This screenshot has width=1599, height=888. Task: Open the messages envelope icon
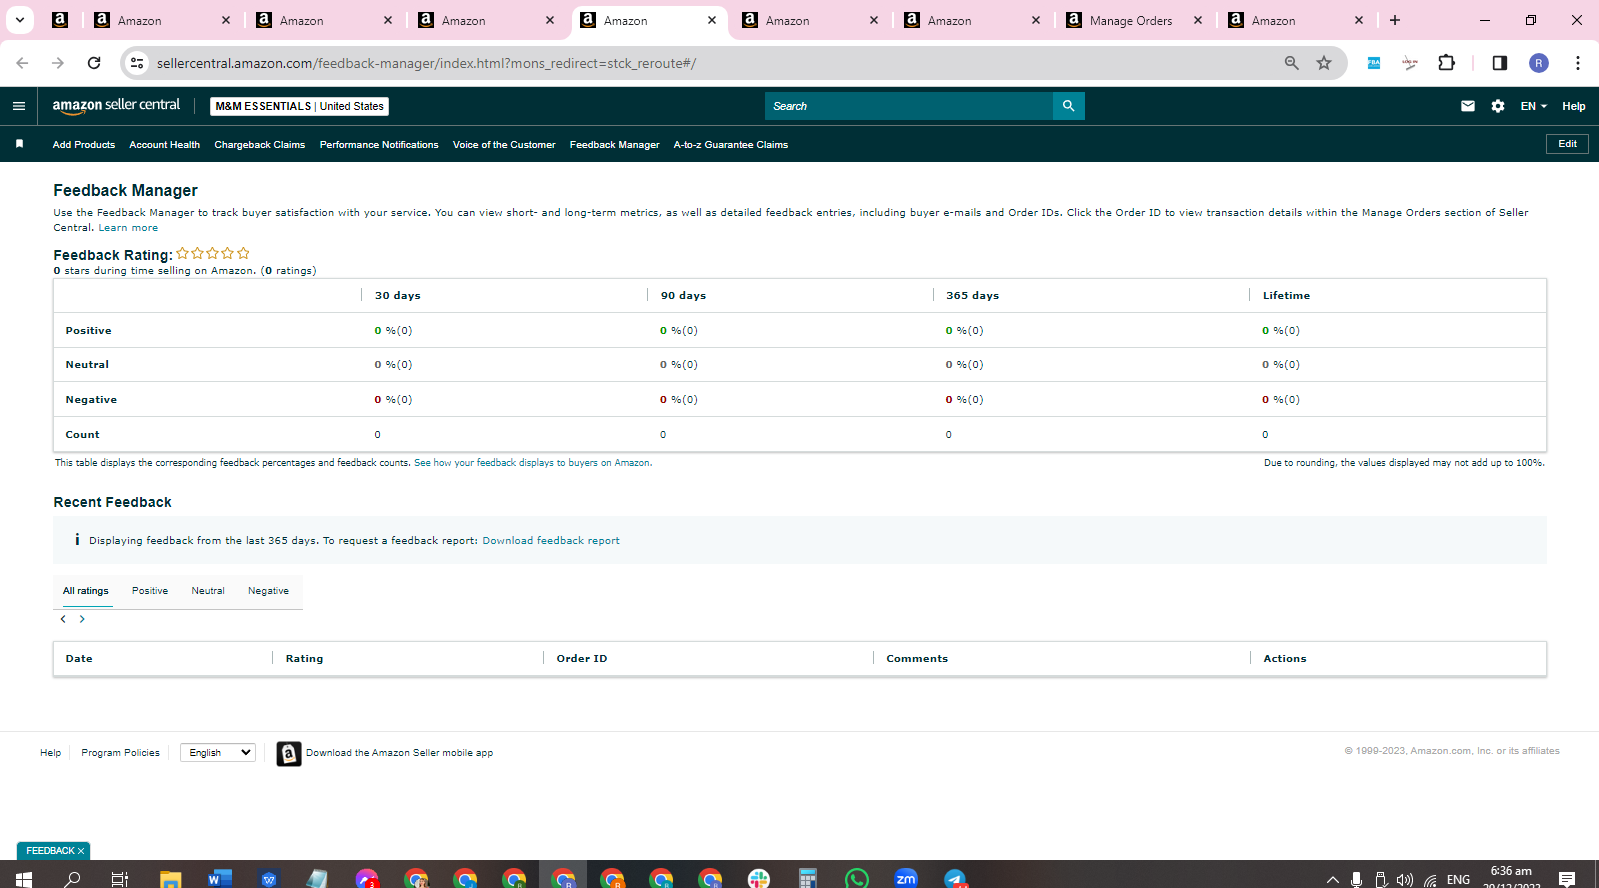[x=1468, y=106]
